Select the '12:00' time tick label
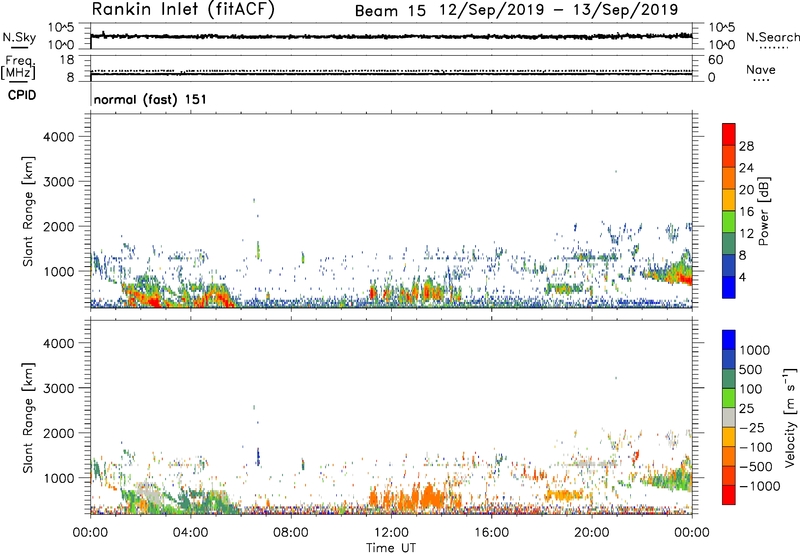Screen dimensions: 800x554 [x=391, y=533]
